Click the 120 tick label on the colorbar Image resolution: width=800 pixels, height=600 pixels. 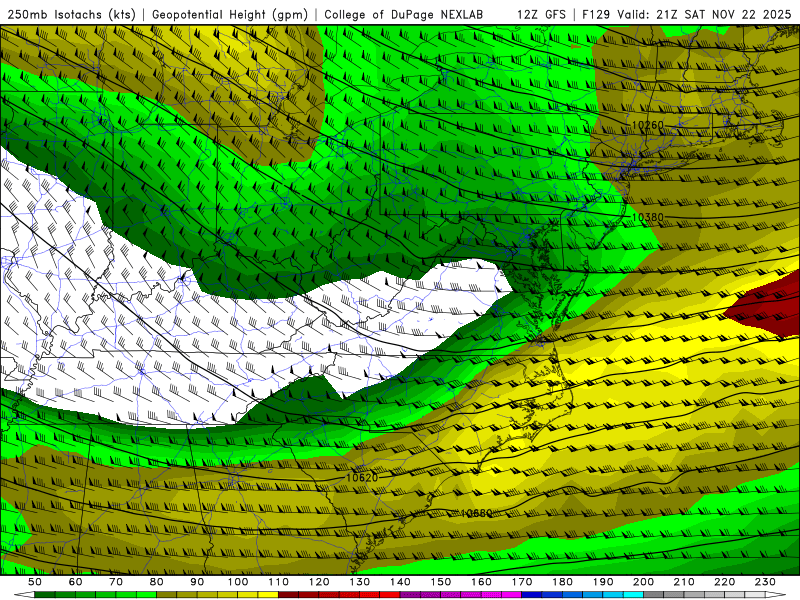point(319,582)
